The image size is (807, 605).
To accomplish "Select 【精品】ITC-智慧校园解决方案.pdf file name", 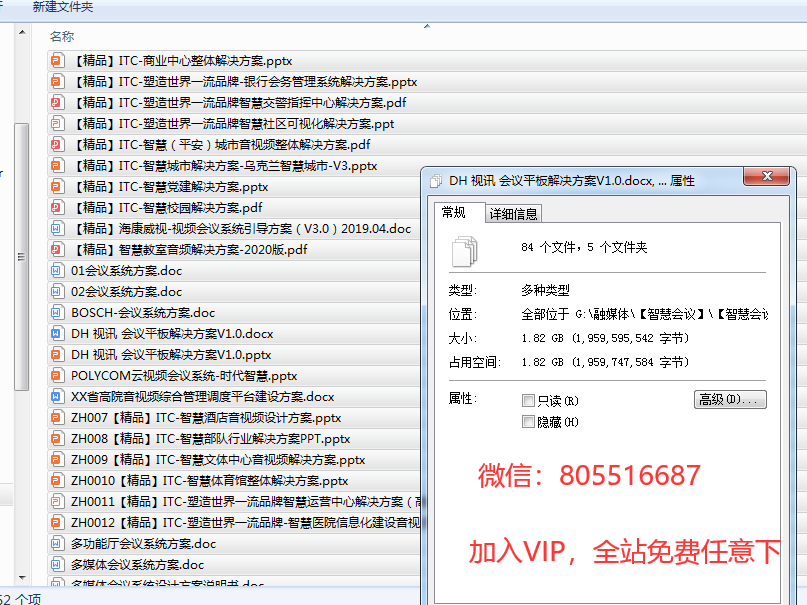I will pos(166,208).
